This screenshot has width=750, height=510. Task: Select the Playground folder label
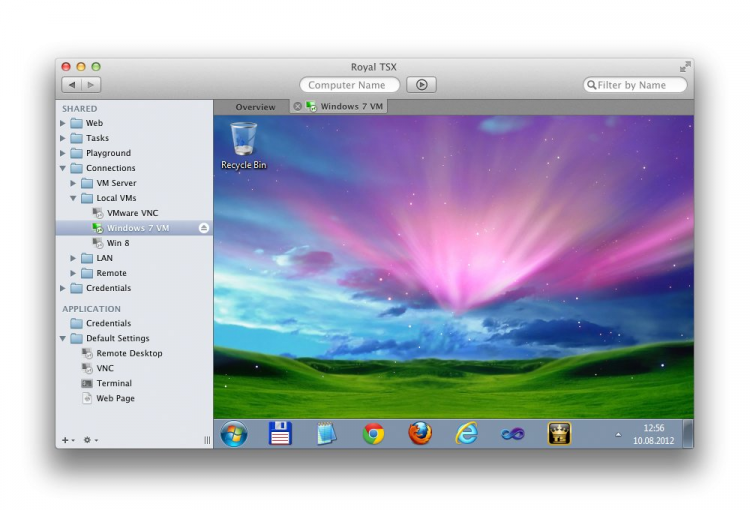click(108, 153)
